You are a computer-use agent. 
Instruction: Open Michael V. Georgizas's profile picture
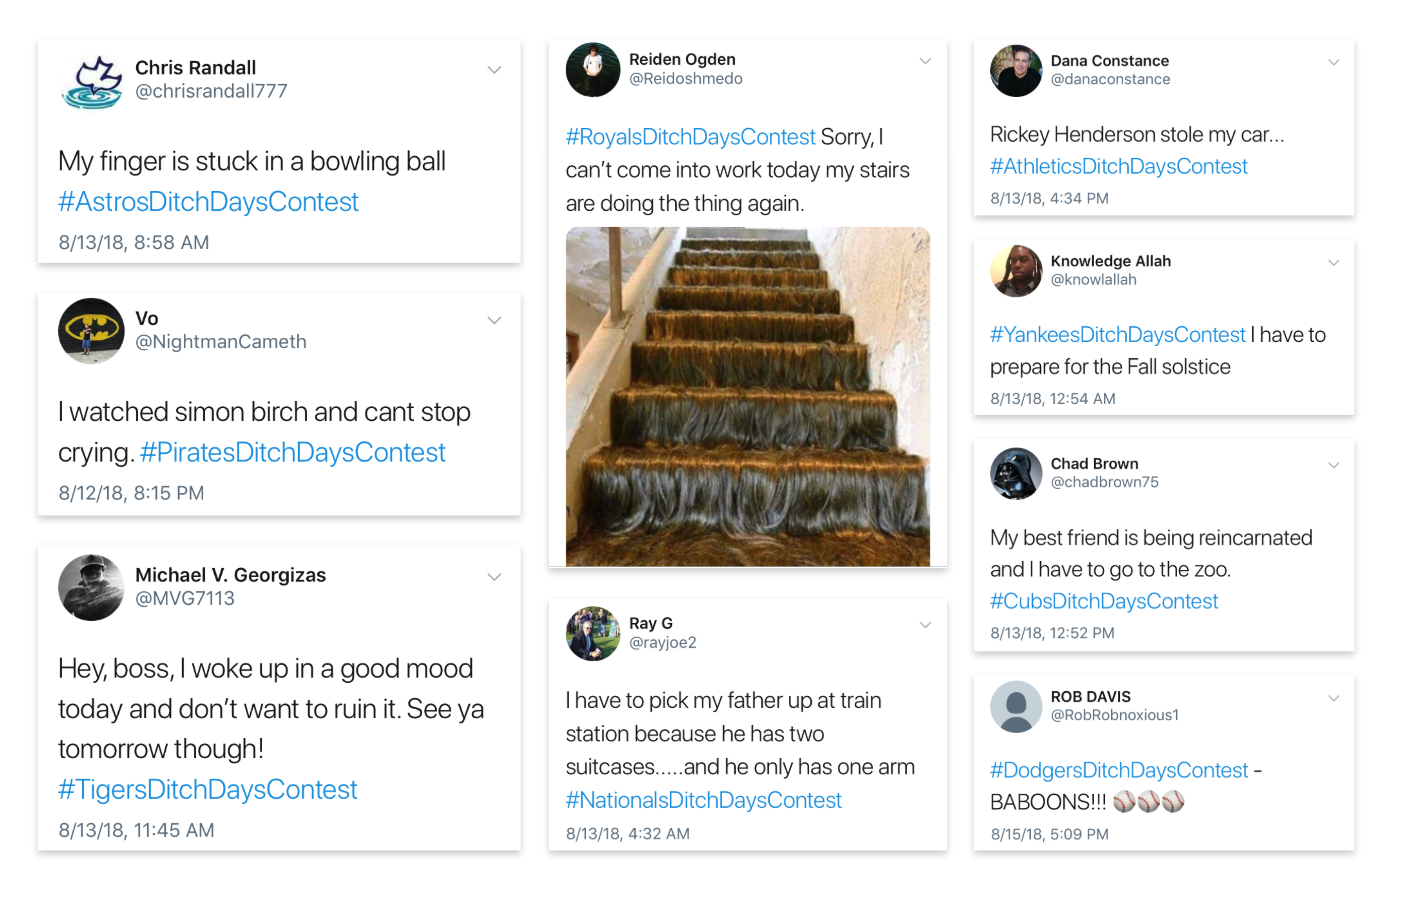tap(91, 588)
